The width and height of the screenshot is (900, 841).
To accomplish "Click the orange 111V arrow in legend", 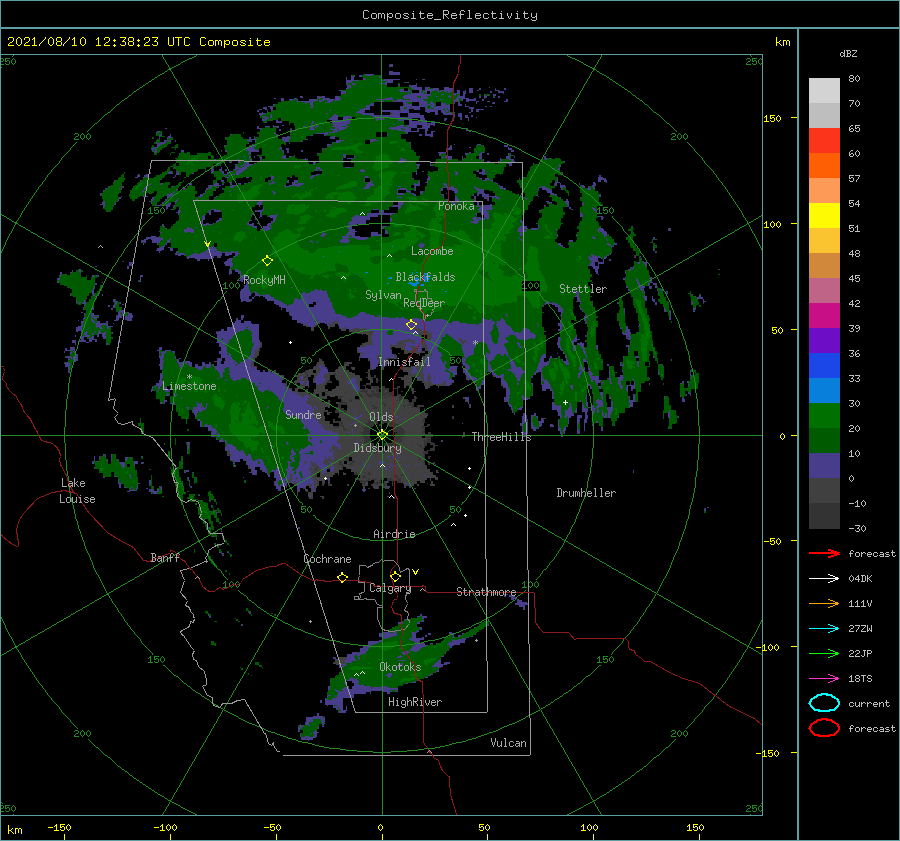I will 824,603.
